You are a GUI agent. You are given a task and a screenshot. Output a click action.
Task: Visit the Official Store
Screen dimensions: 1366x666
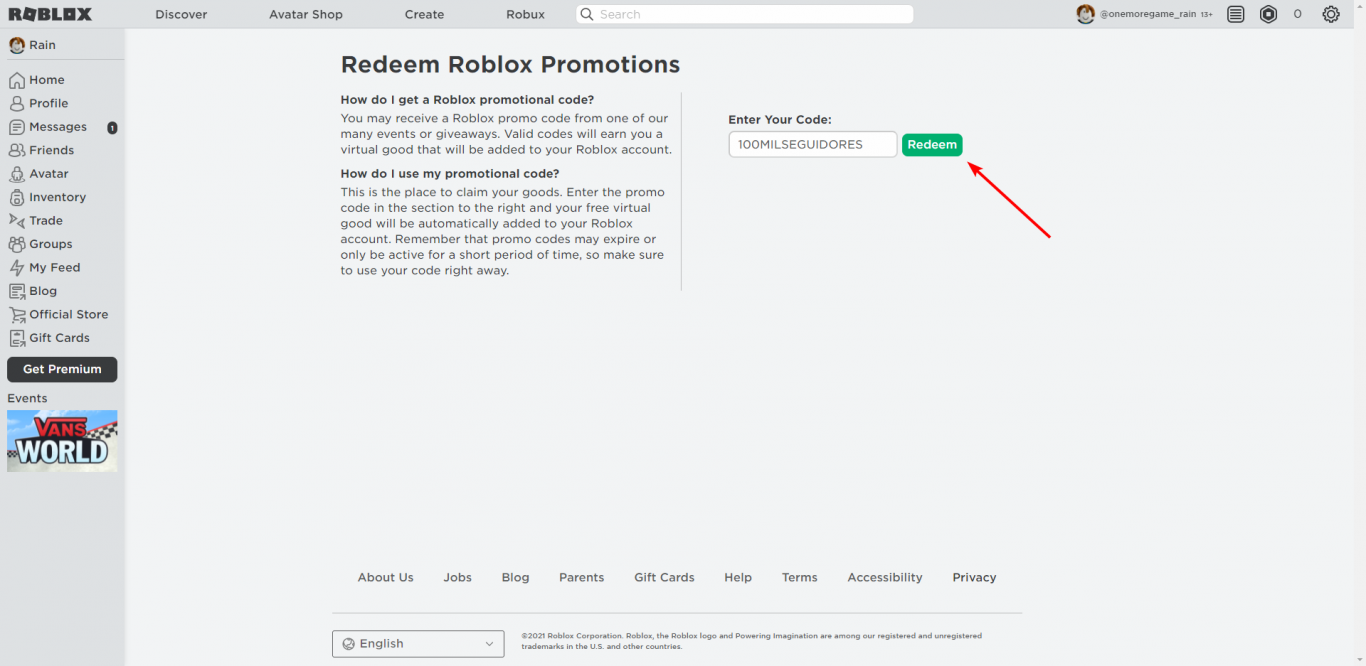66,313
